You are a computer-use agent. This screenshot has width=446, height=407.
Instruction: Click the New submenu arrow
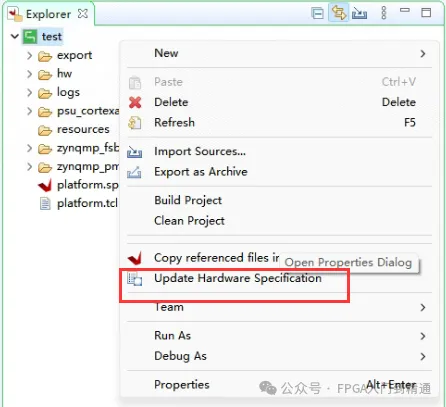[x=423, y=53]
